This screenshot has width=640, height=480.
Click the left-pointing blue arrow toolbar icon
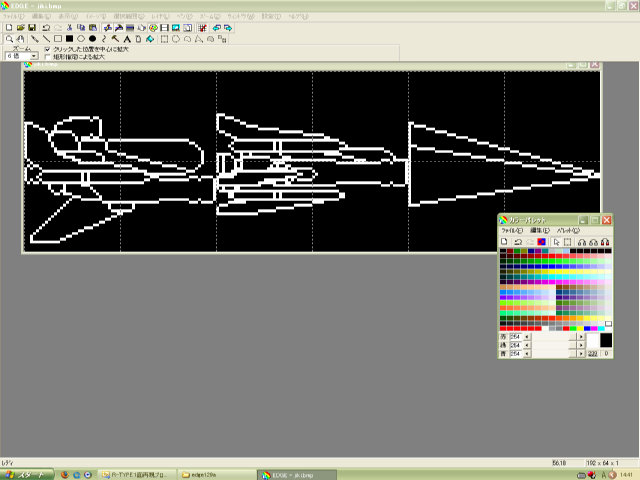coord(217,28)
